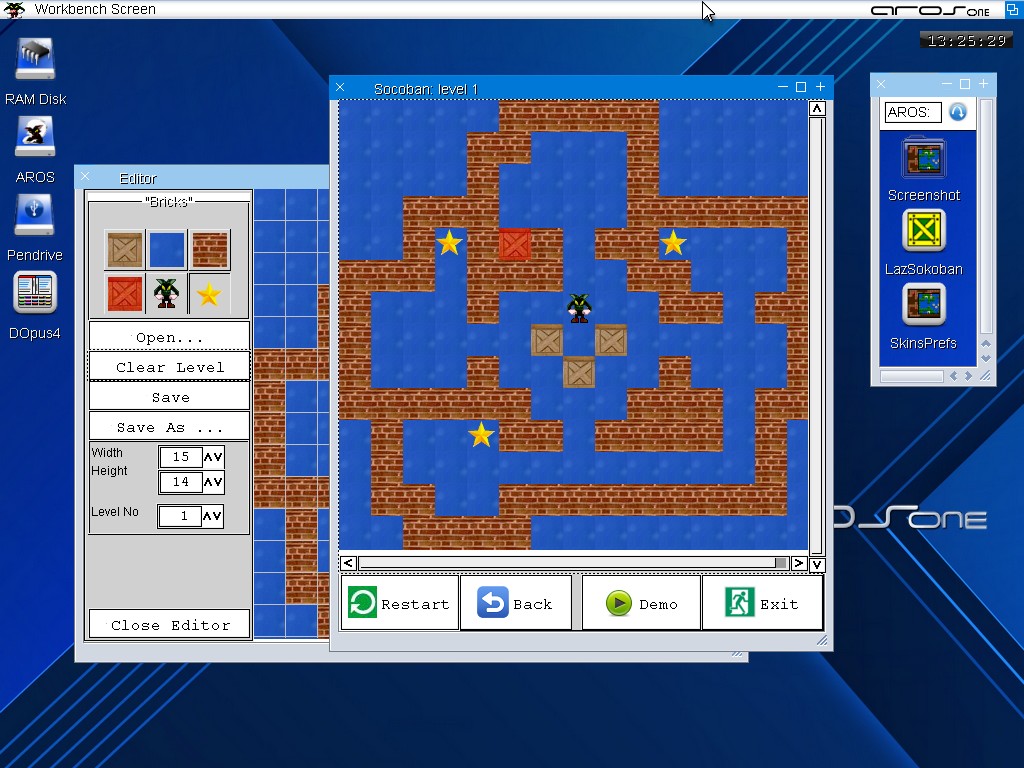Open the Screenshot folder icon

pos(923,159)
